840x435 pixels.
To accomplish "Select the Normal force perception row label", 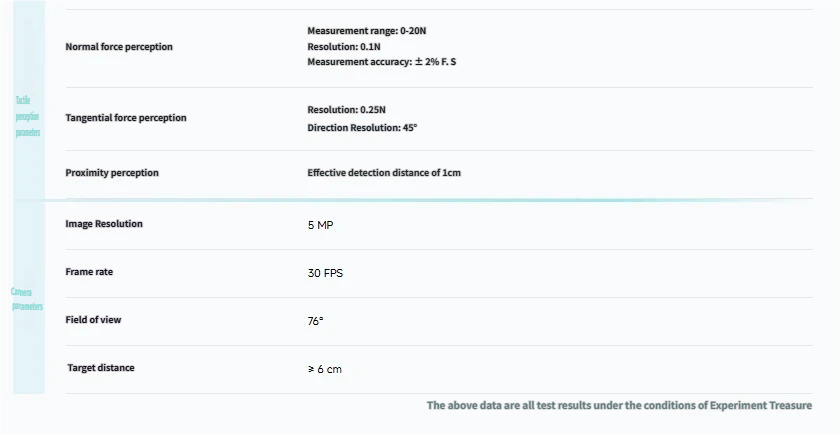I will pos(118,47).
